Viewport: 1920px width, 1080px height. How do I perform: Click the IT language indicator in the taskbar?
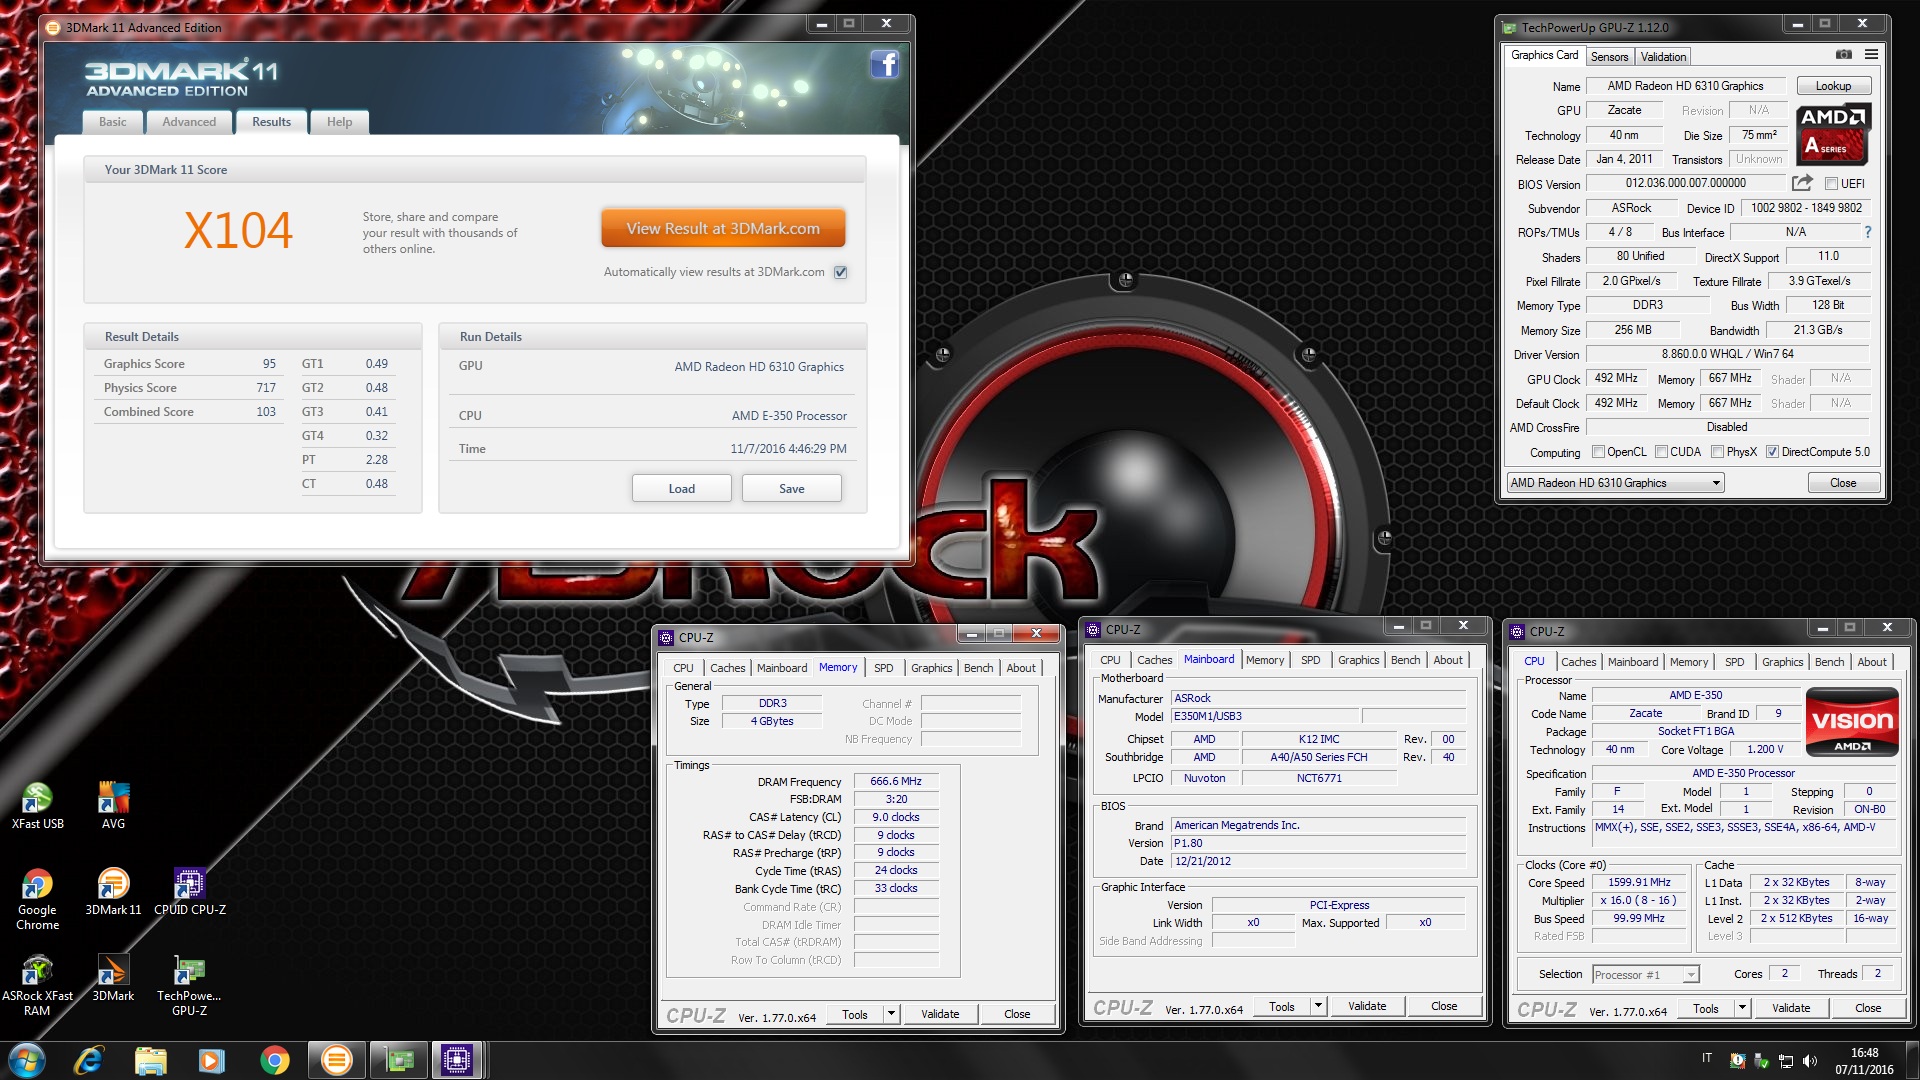point(1707,1058)
